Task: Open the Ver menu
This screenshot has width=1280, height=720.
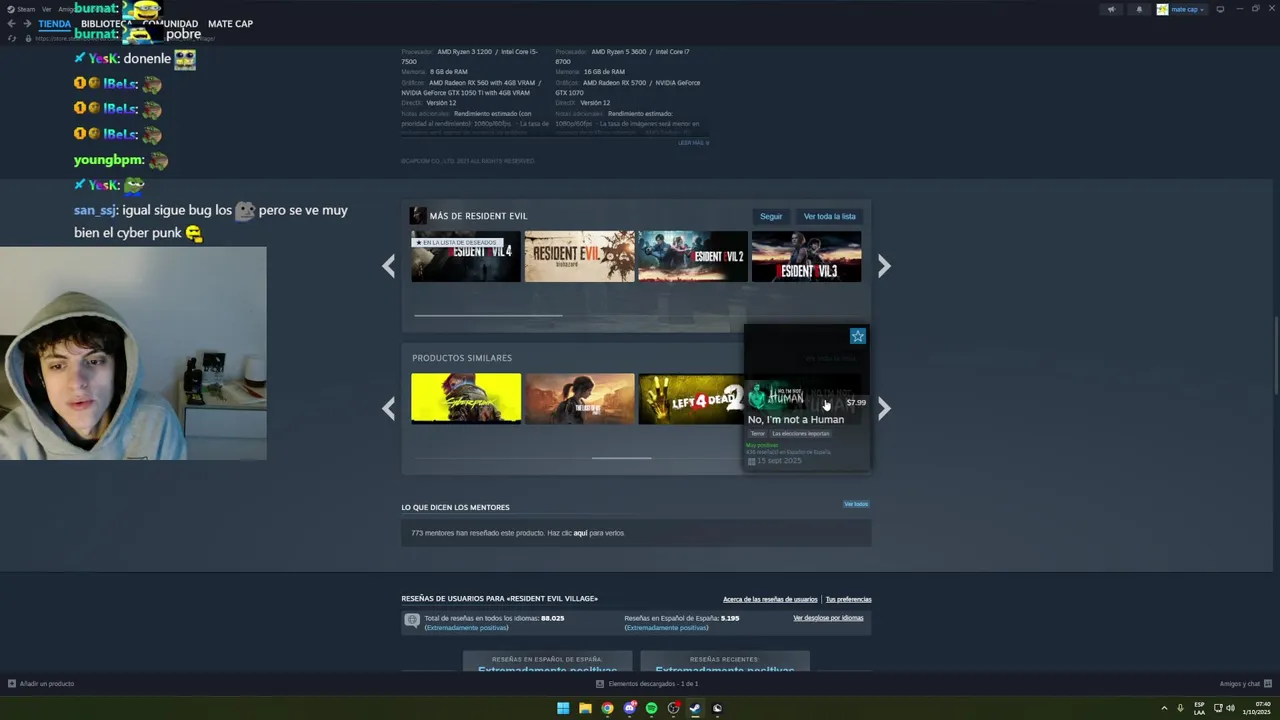Action: pos(46,9)
